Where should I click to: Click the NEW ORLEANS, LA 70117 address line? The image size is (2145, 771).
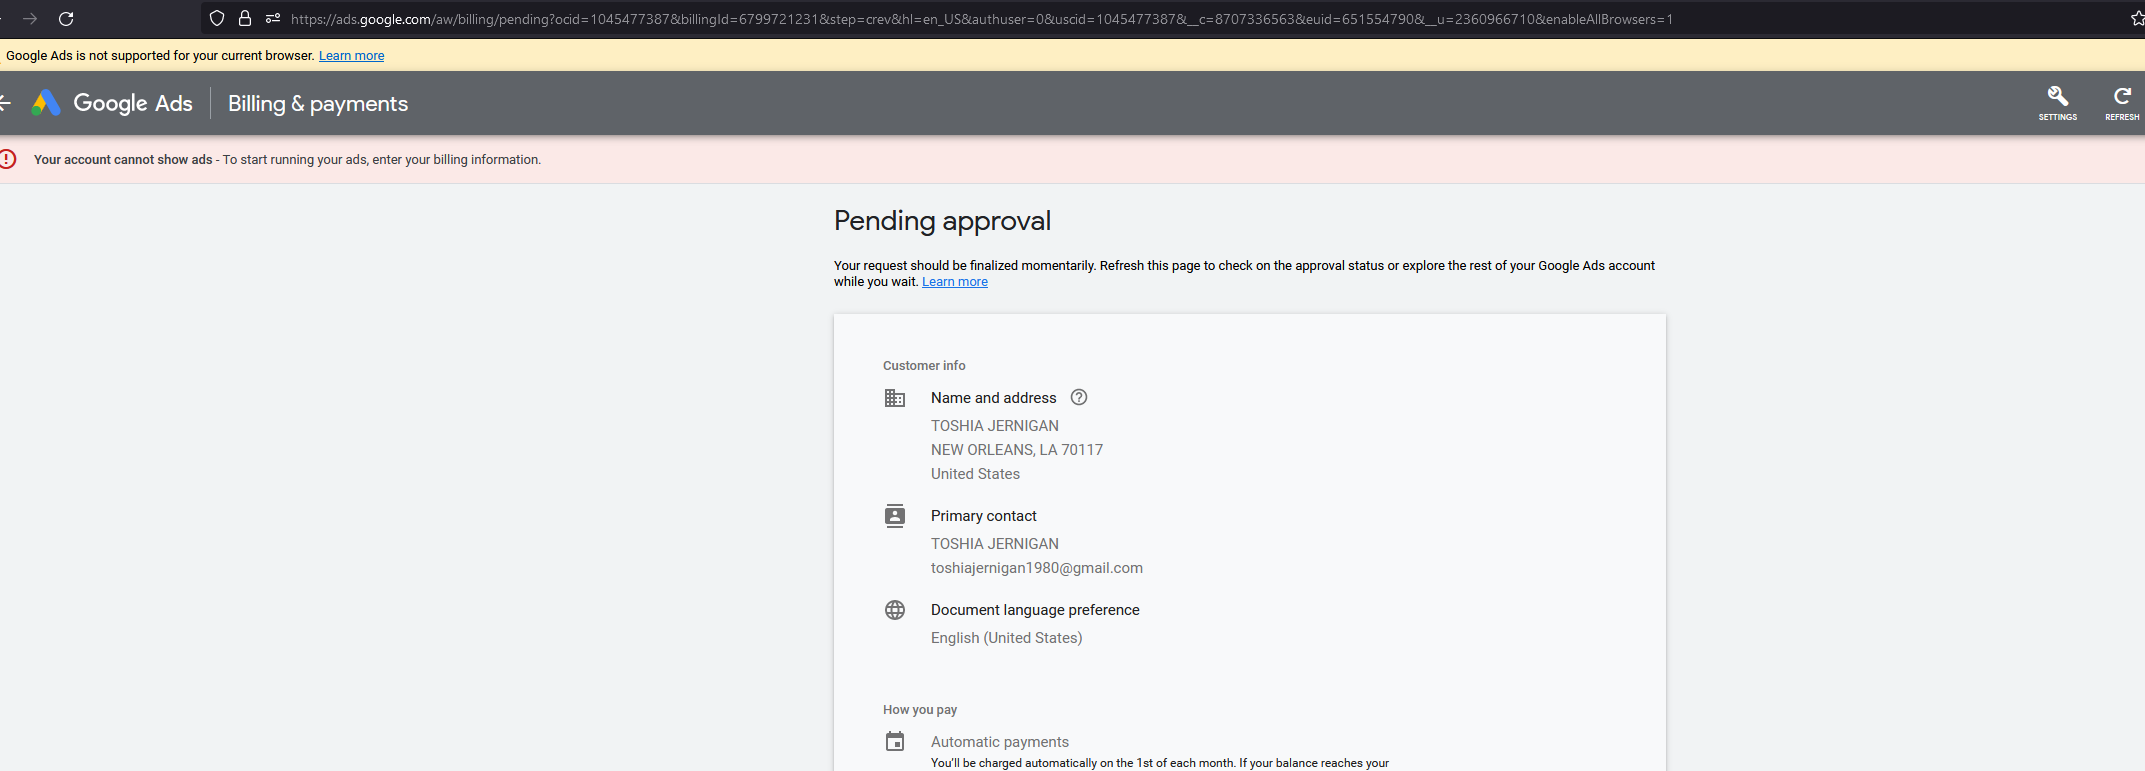click(1017, 450)
